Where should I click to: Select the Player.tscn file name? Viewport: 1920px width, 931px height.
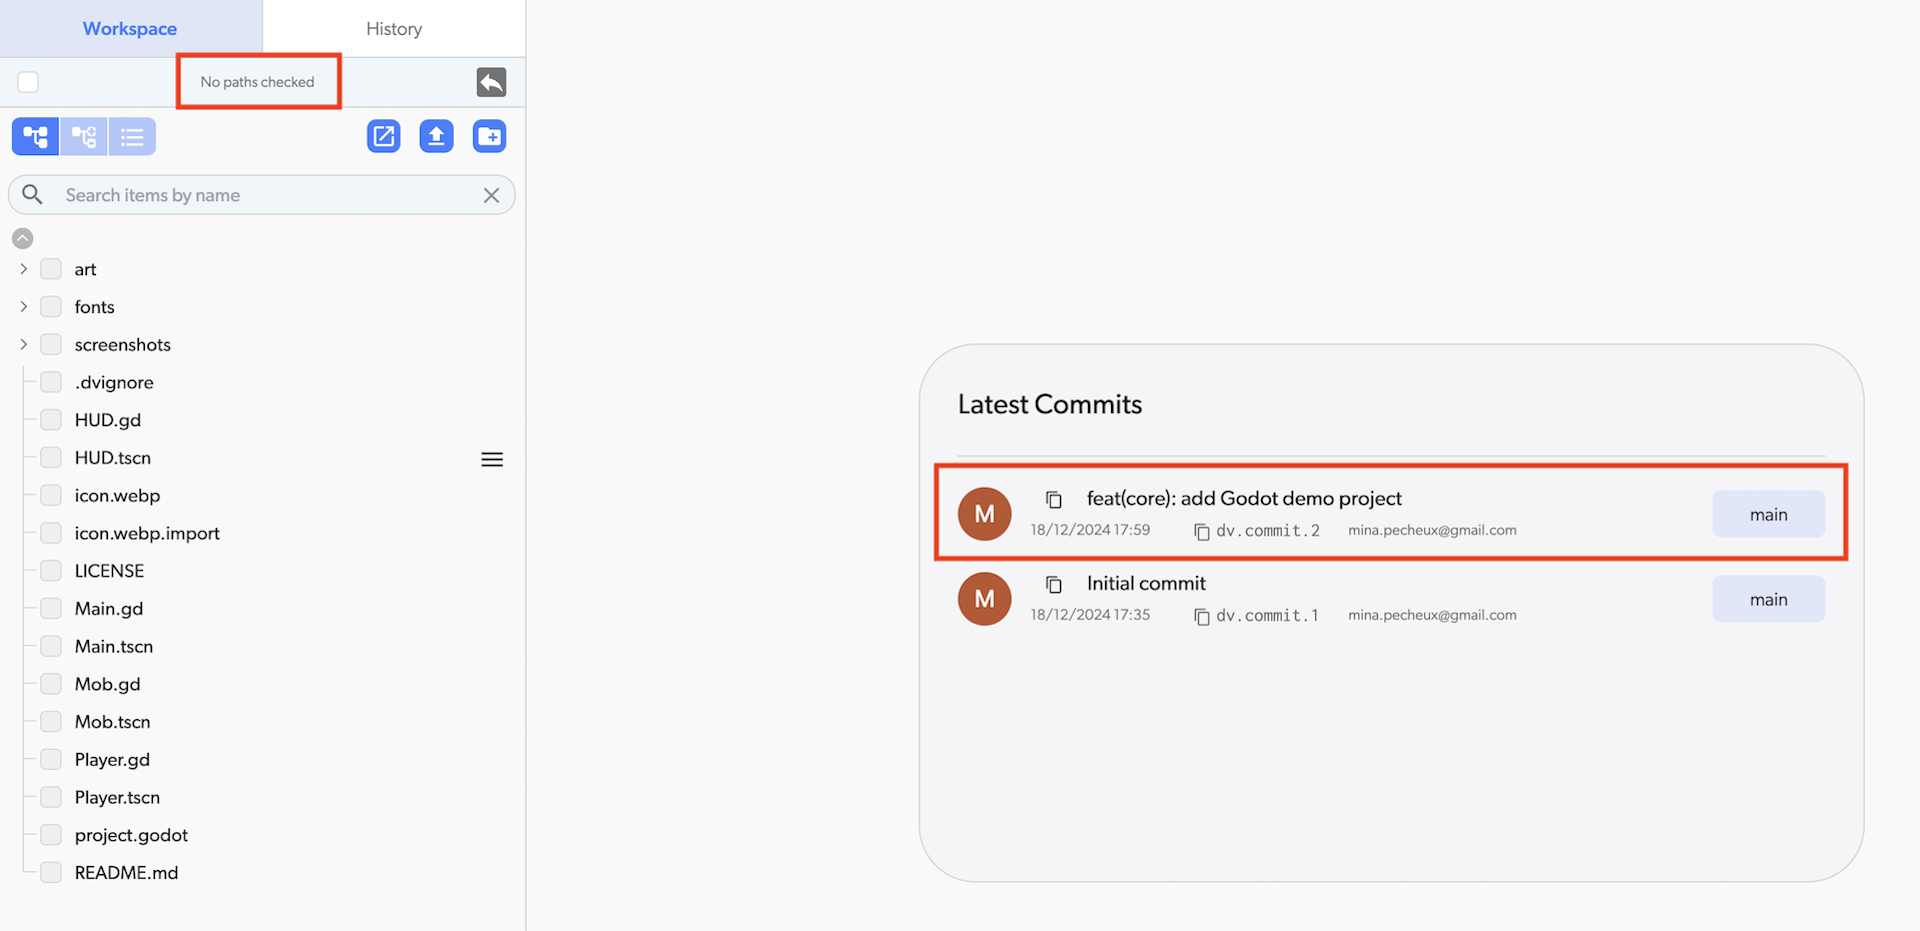pyautogui.click(x=117, y=797)
